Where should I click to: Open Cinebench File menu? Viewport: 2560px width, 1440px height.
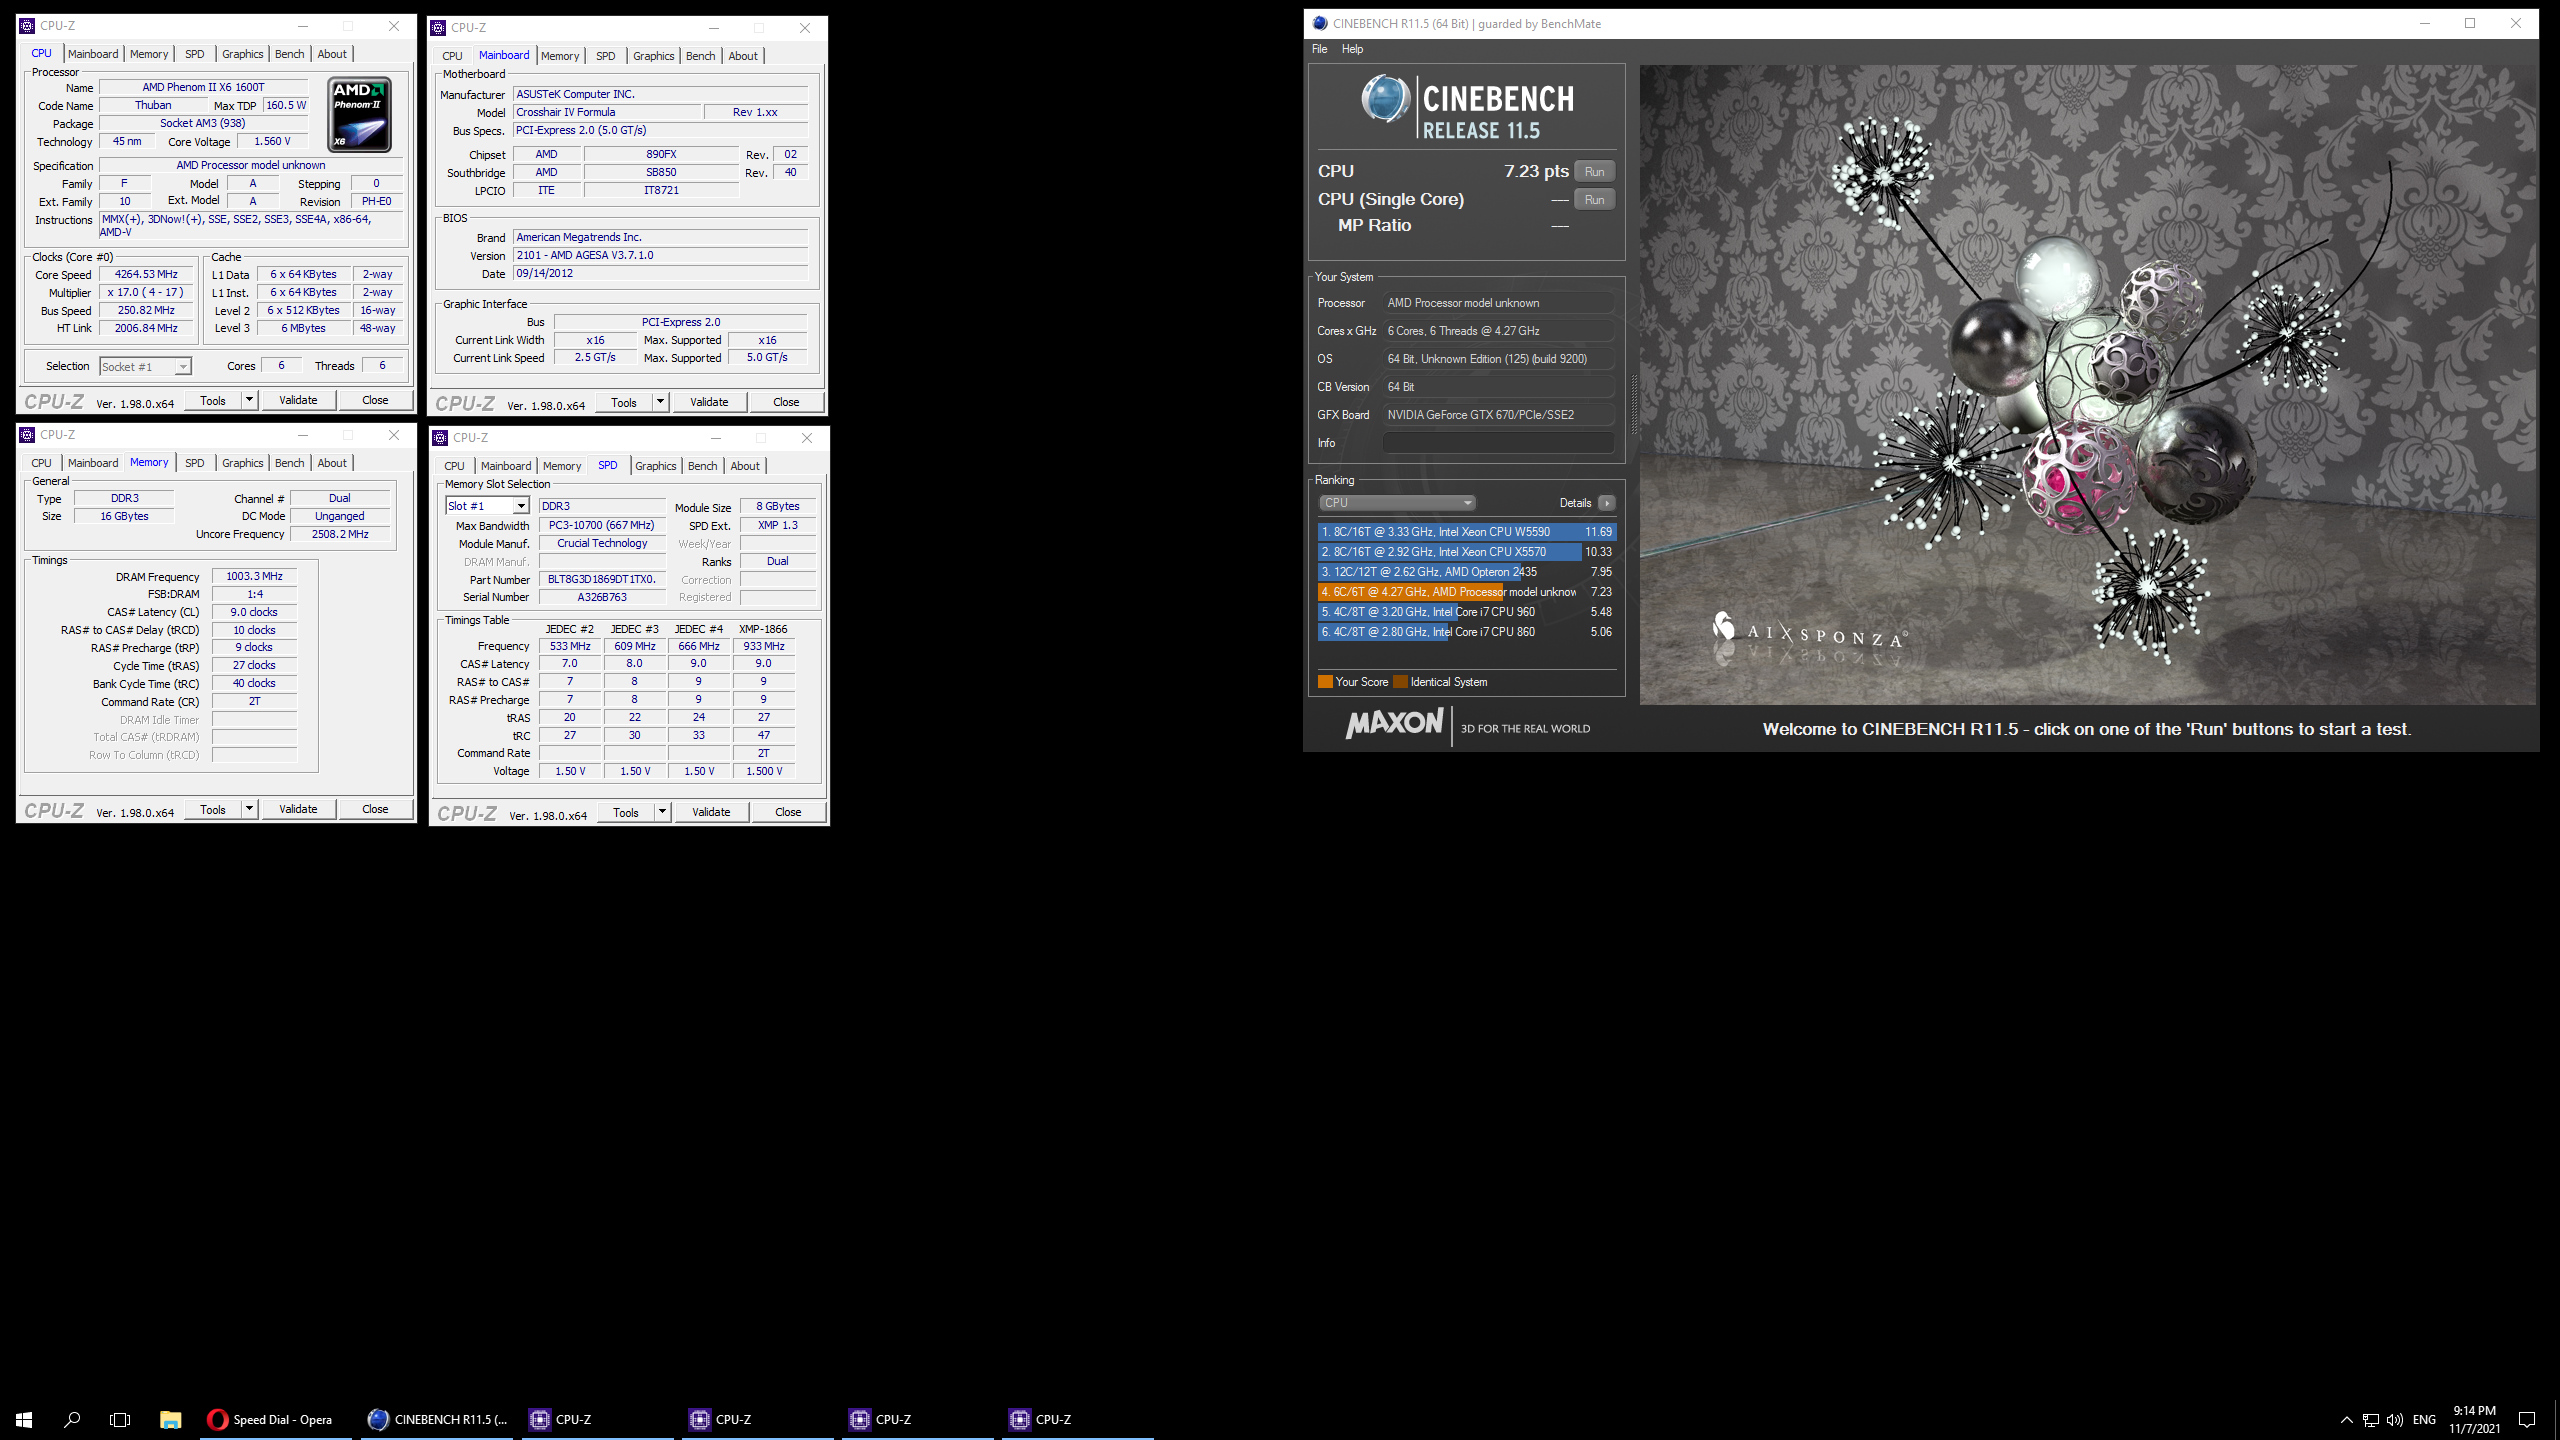click(1319, 49)
